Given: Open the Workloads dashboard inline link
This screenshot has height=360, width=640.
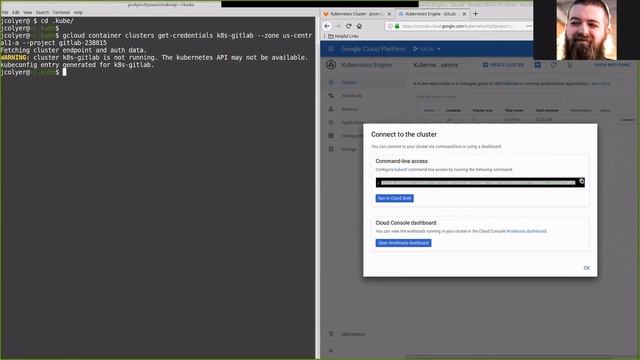Looking at the screenshot, I should (x=526, y=231).
